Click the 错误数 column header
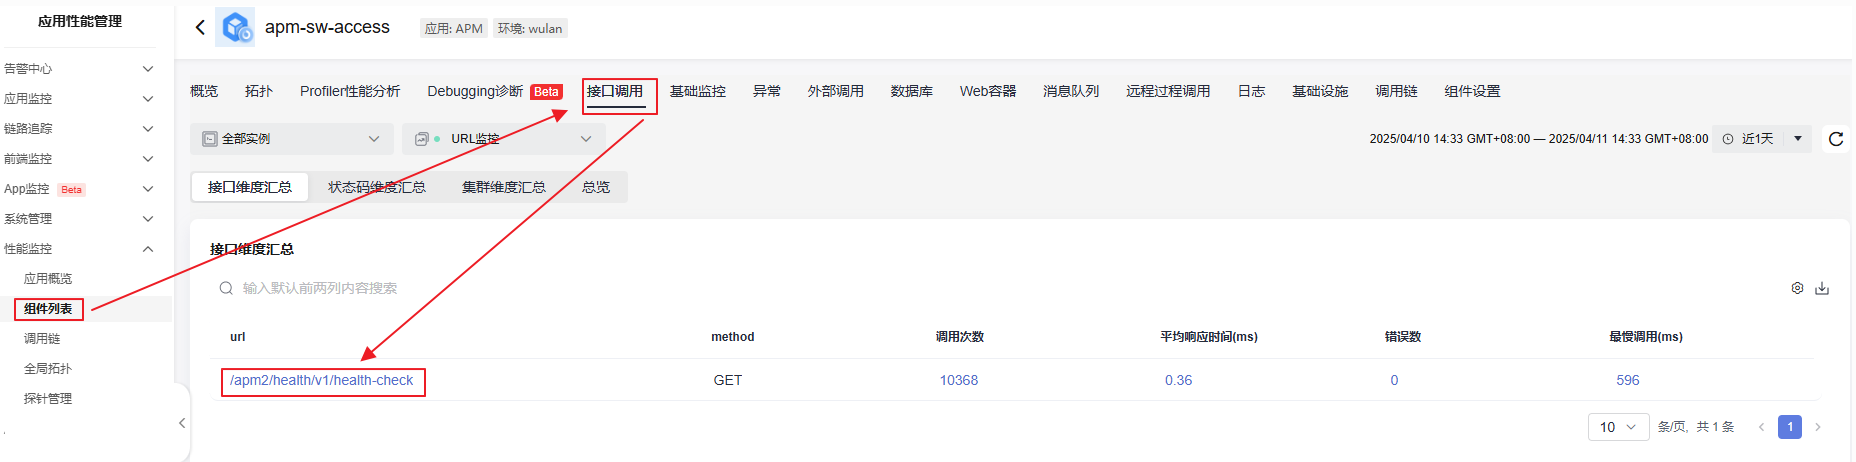 pyautogui.click(x=1403, y=337)
